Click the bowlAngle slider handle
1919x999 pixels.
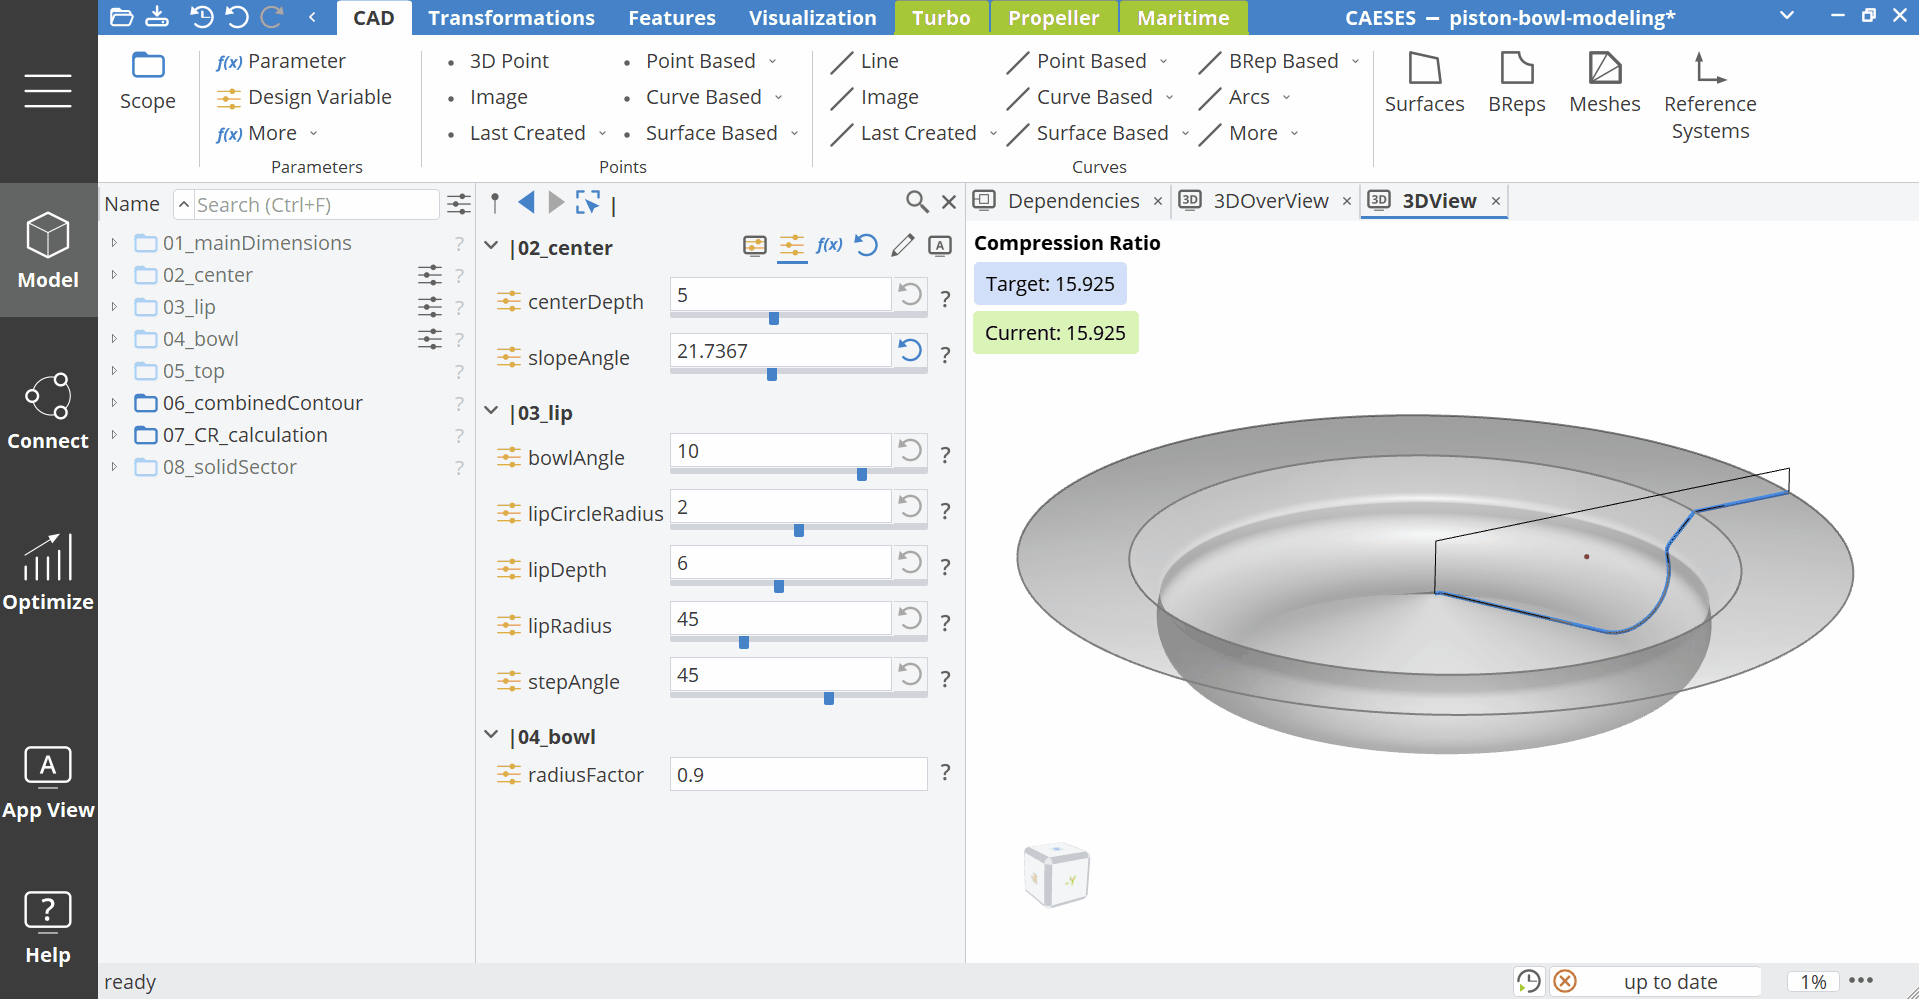click(861, 475)
